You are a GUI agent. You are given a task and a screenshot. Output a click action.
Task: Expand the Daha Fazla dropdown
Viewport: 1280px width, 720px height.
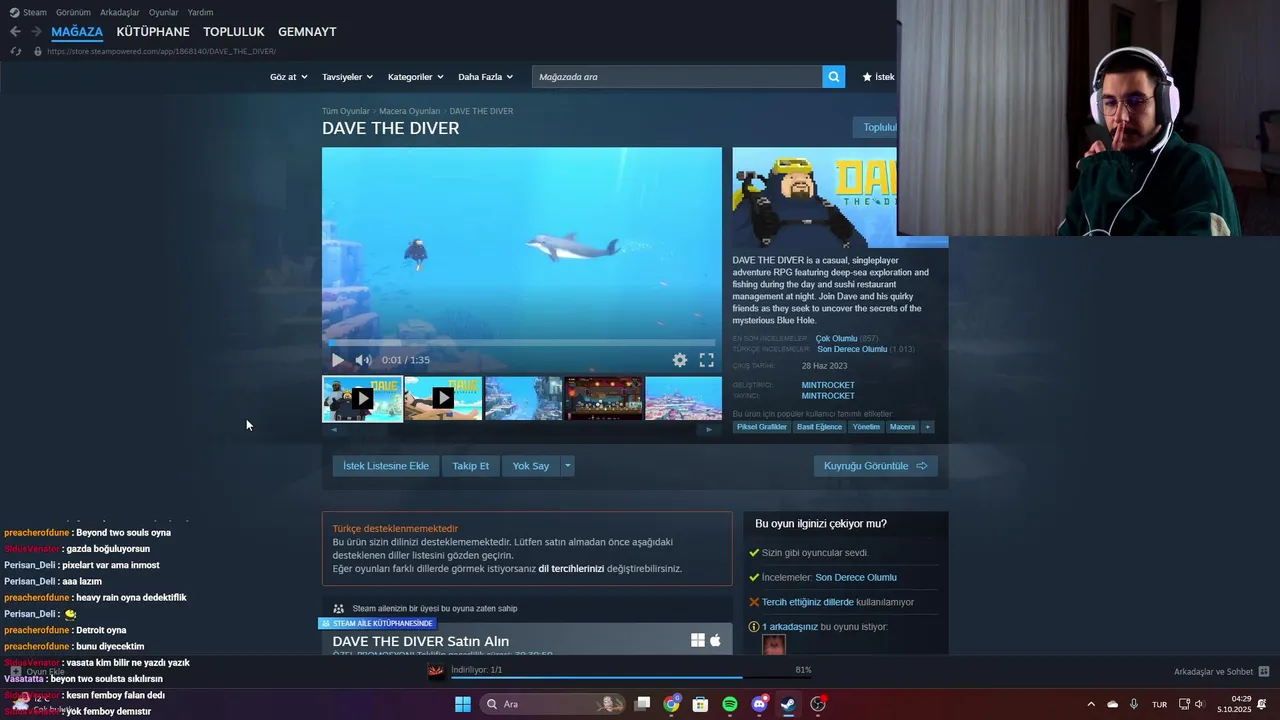485,77
